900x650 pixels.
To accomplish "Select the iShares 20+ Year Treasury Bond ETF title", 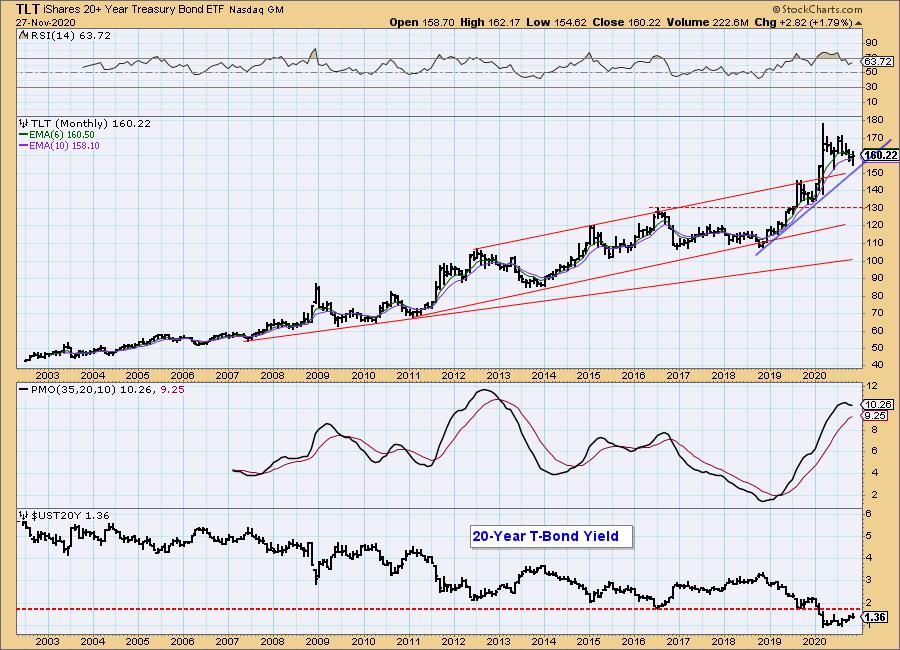I will coord(134,10).
